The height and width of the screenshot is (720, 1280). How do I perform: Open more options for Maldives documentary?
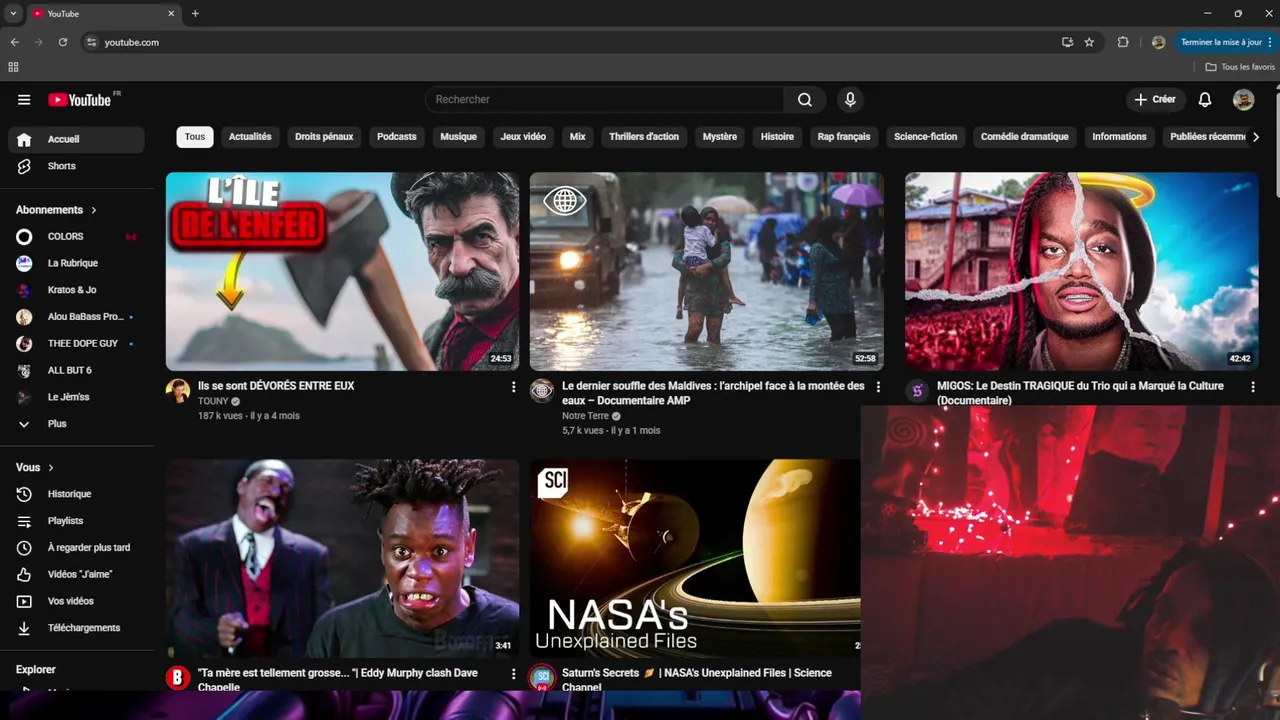pyautogui.click(x=878, y=387)
